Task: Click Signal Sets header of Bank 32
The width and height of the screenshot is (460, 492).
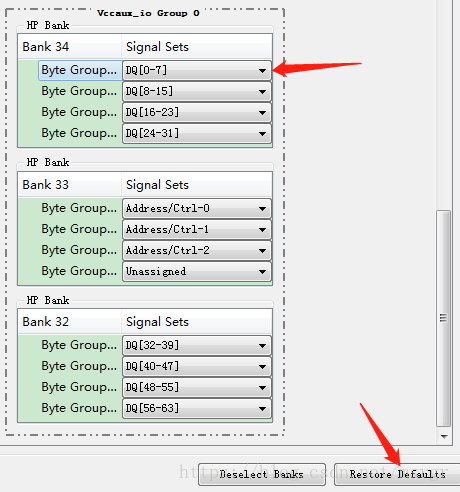Action: tap(197, 322)
